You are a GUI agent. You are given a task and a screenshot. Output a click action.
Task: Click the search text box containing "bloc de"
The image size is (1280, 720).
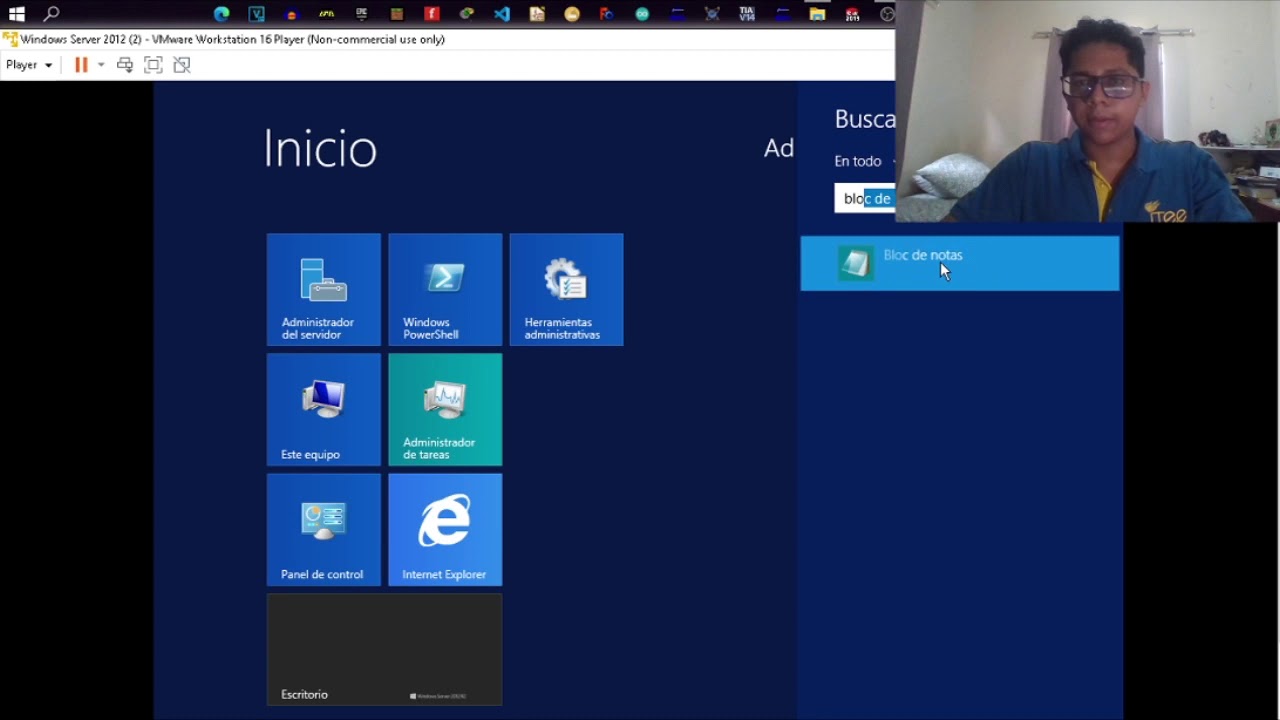(x=865, y=198)
